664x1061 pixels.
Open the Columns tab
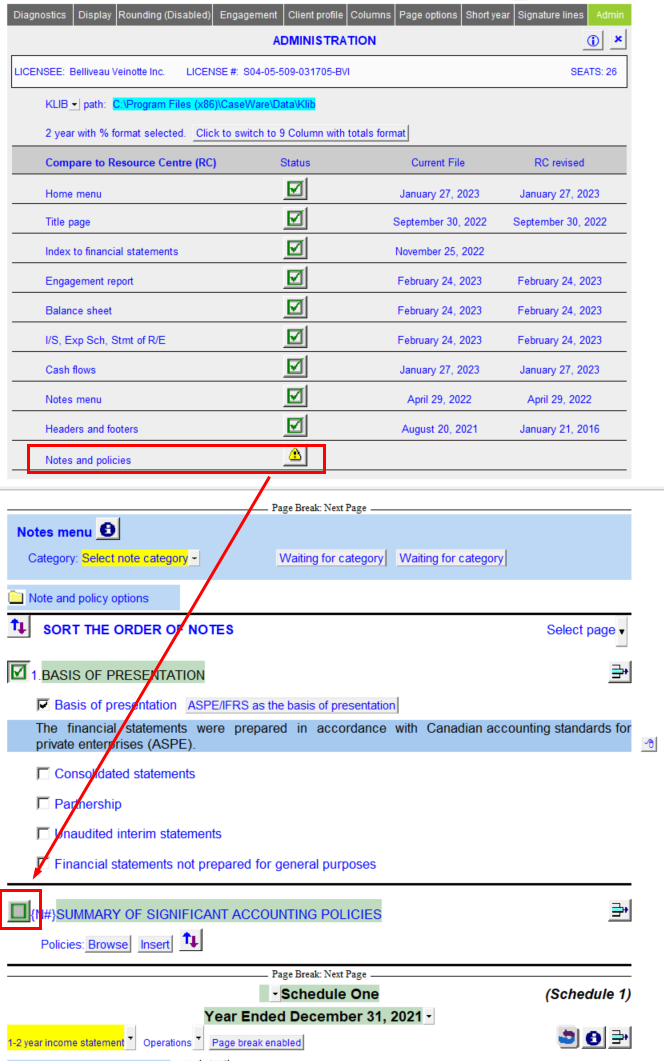tap(370, 15)
